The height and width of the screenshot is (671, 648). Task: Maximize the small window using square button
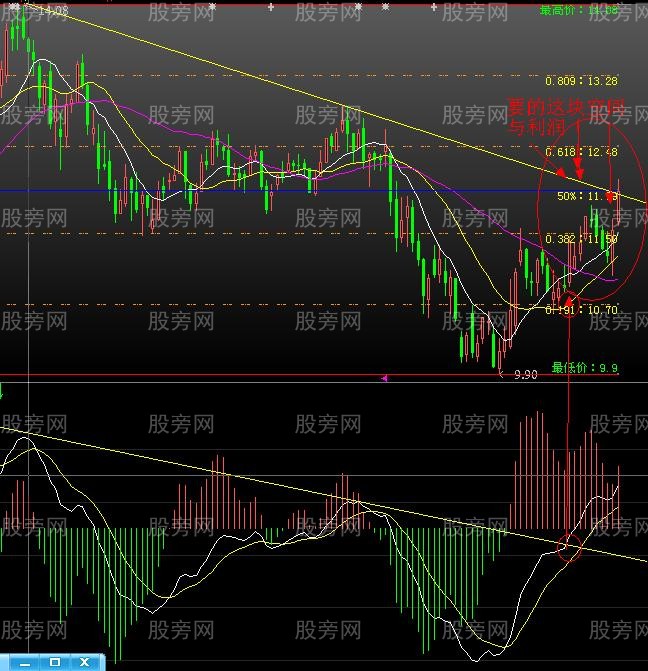(55, 662)
